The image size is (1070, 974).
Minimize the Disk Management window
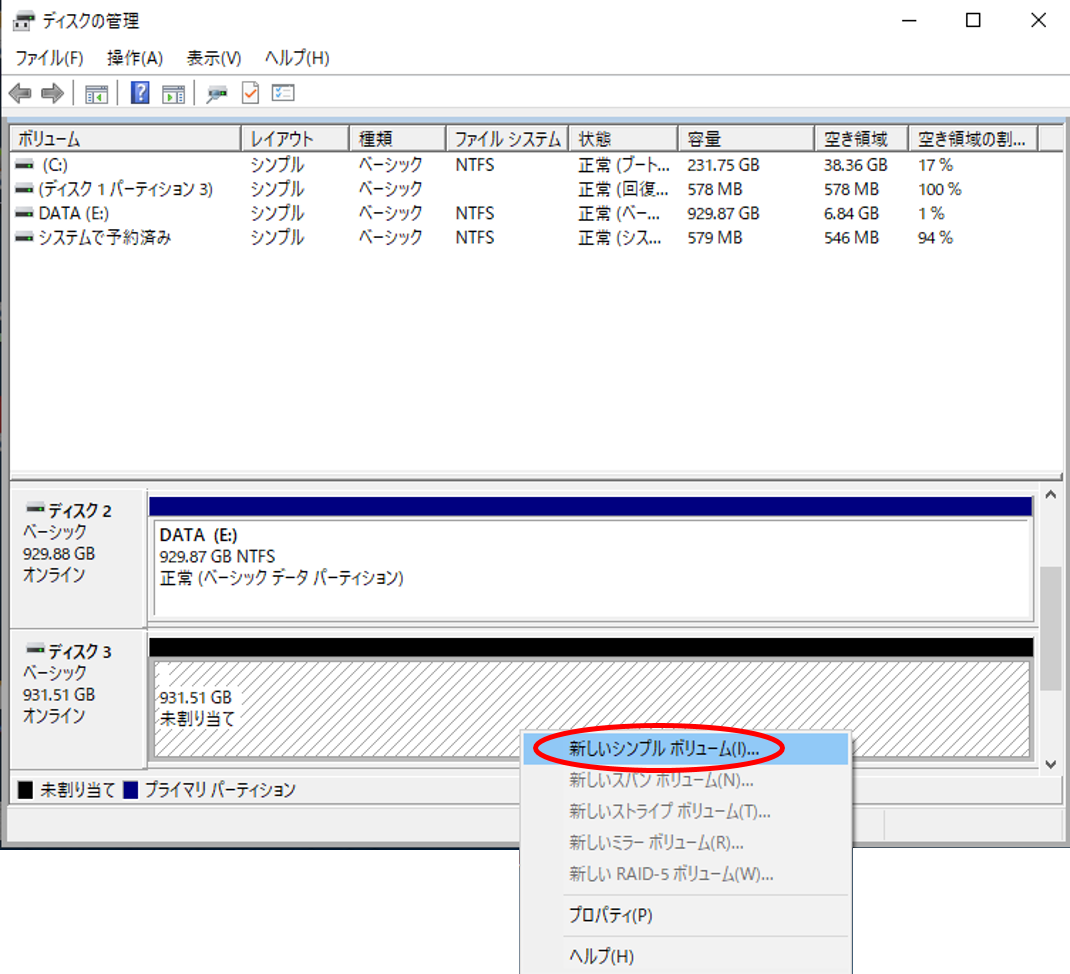[909, 20]
